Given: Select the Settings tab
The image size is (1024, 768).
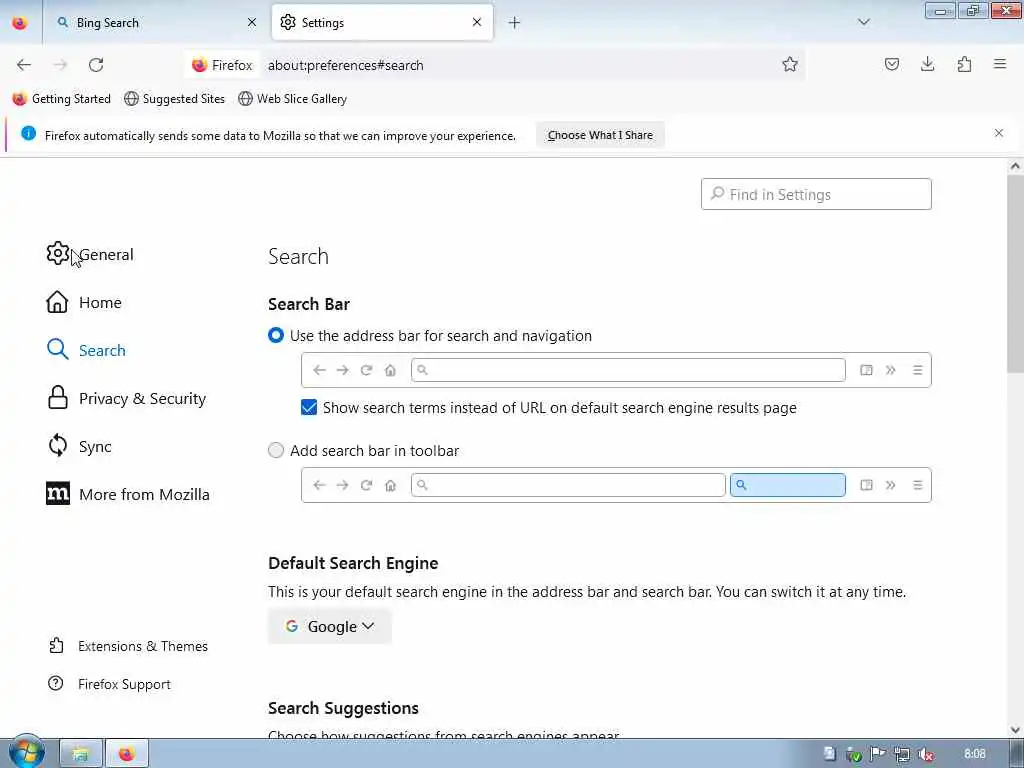Looking at the screenshot, I should [x=382, y=23].
